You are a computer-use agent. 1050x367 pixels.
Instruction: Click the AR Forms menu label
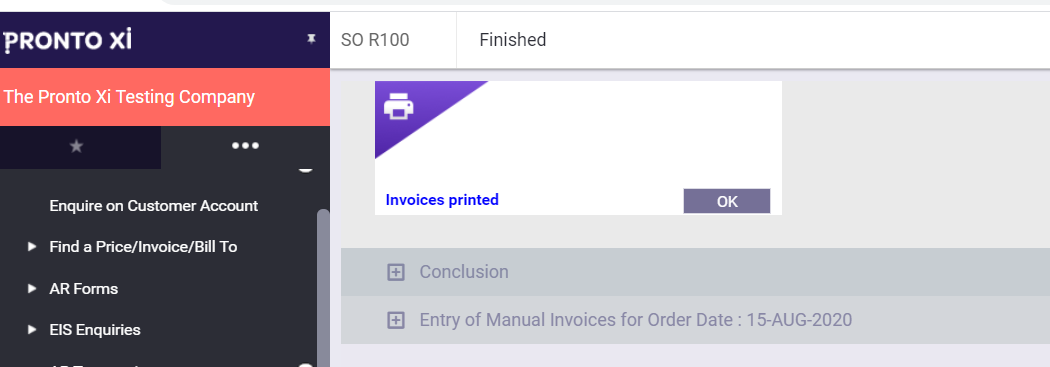pyautogui.click(x=84, y=289)
